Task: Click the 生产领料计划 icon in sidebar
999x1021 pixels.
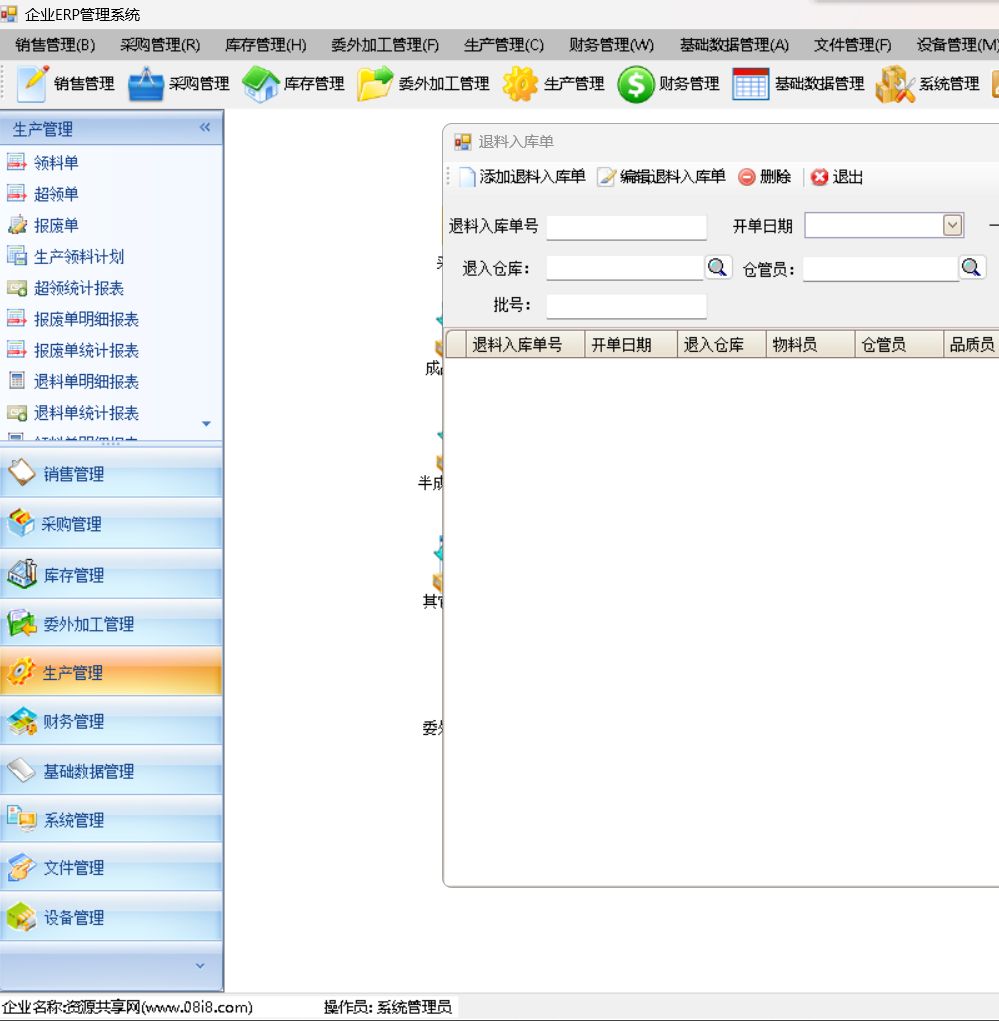Action: pyautogui.click(x=16, y=256)
